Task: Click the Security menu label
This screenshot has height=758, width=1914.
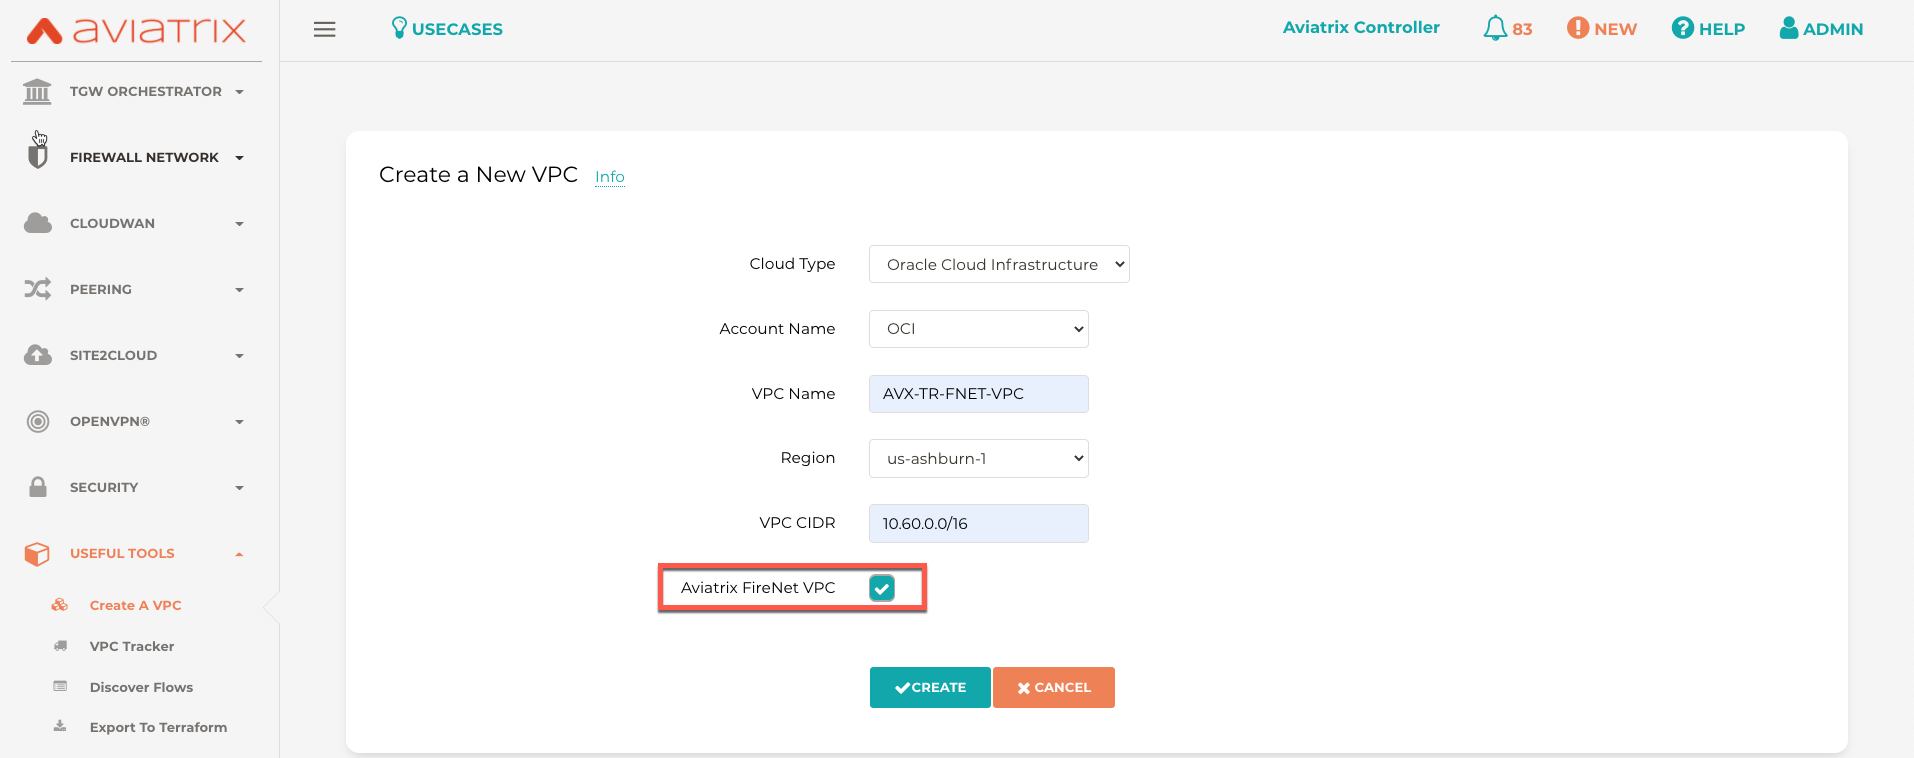Action: pyautogui.click(x=104, y=487)
